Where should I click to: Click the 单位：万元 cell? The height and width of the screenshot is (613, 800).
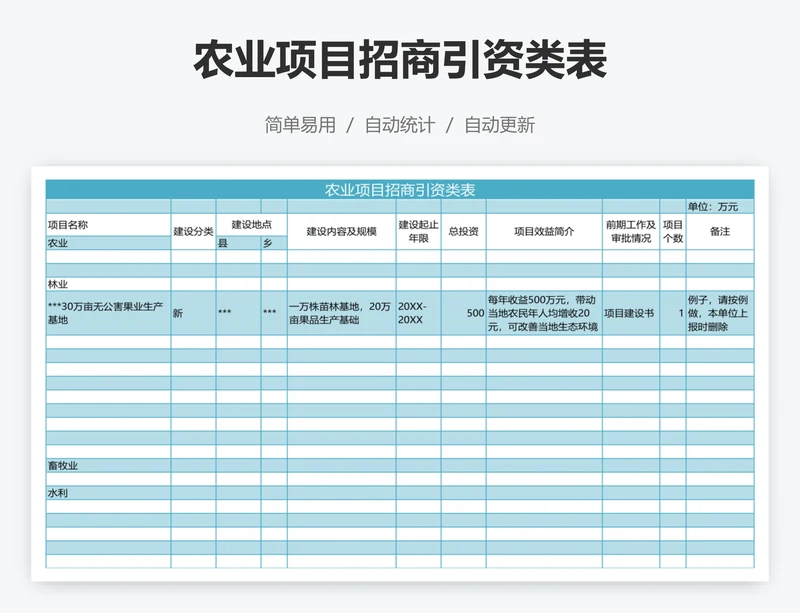[x=720, y=207]
